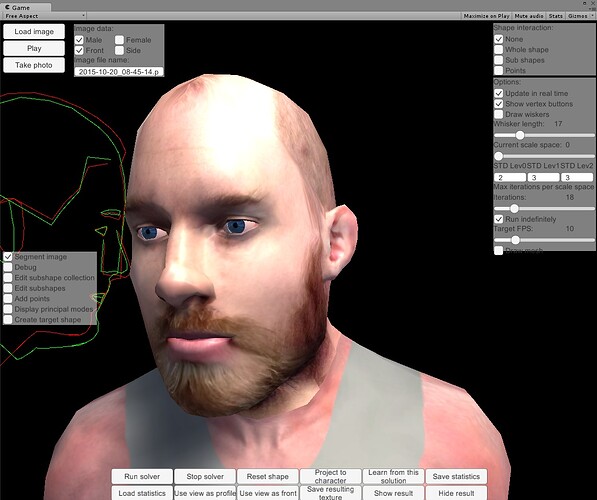Adjust the Current scale space slider
This screenshot has height=500, width=597.
(544, 156)
